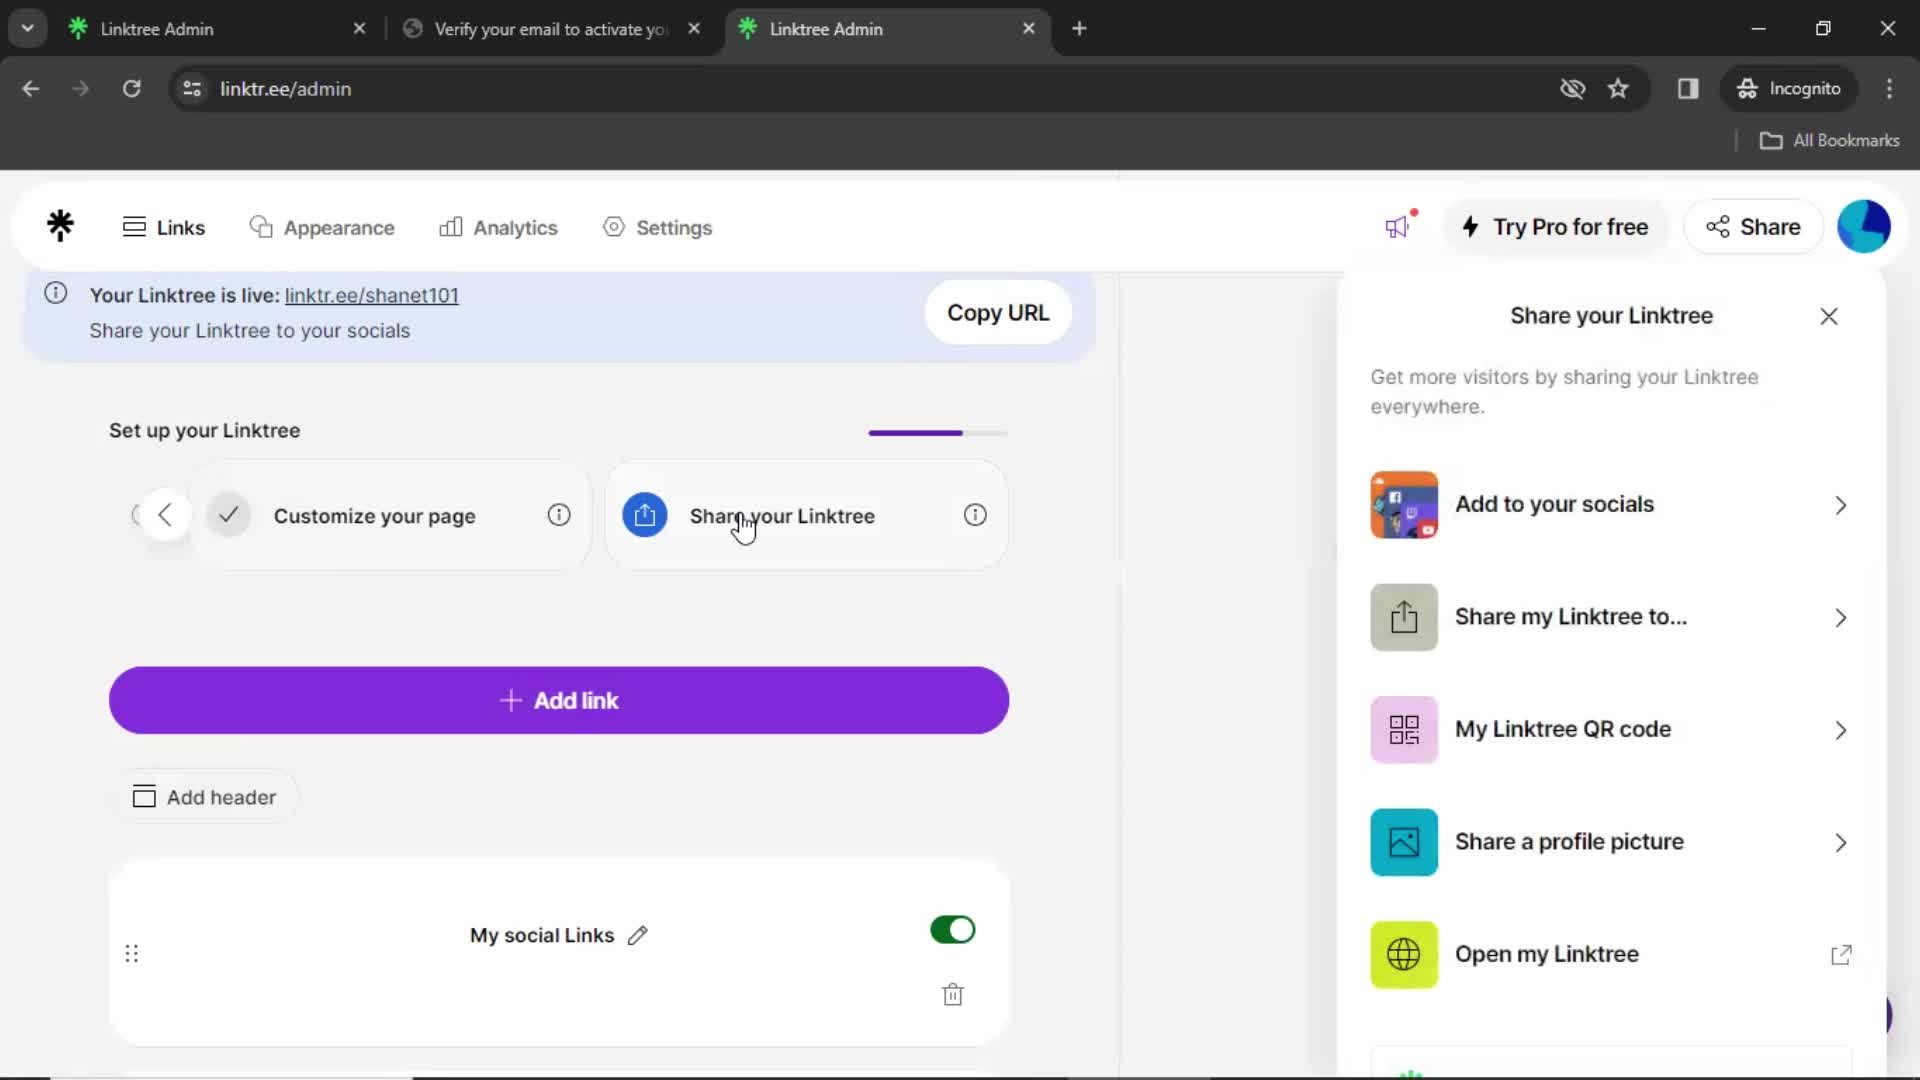This screenshot has height=1080, width=1920.
Task: View site information icon in the address bar
Action: point(192,89)
